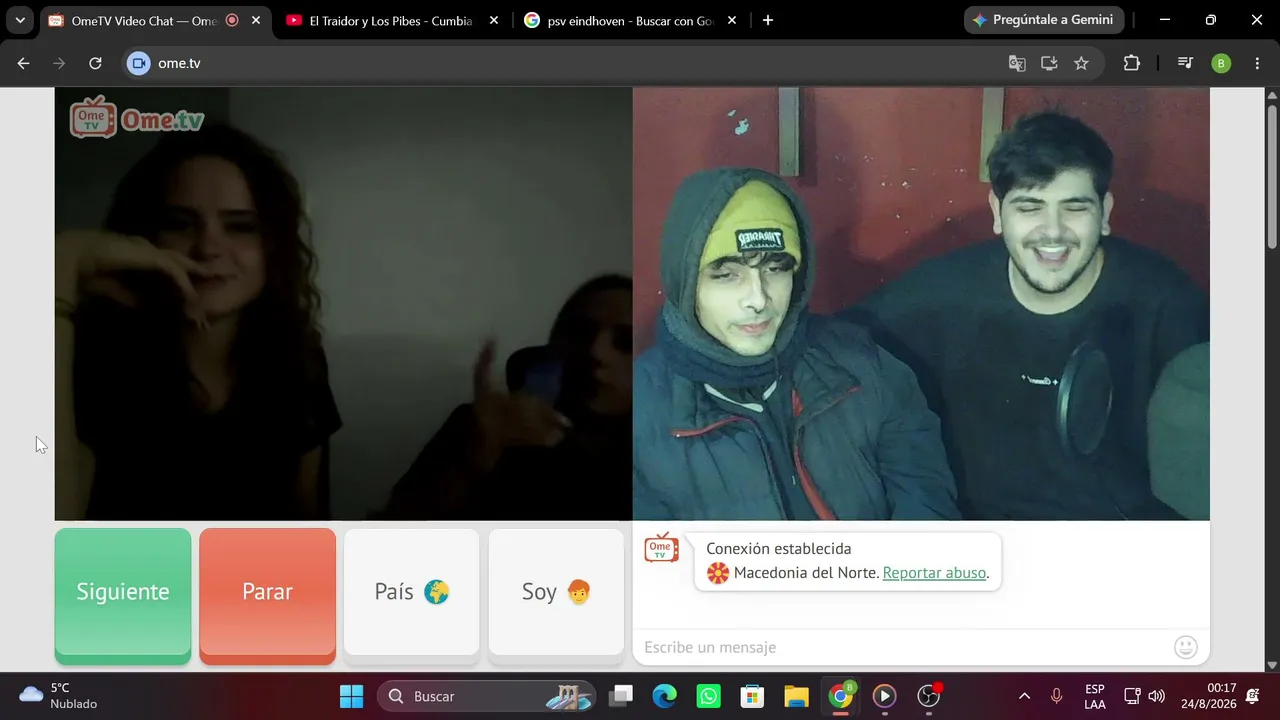Open File Explorer from the taskbar

(796, 696)
